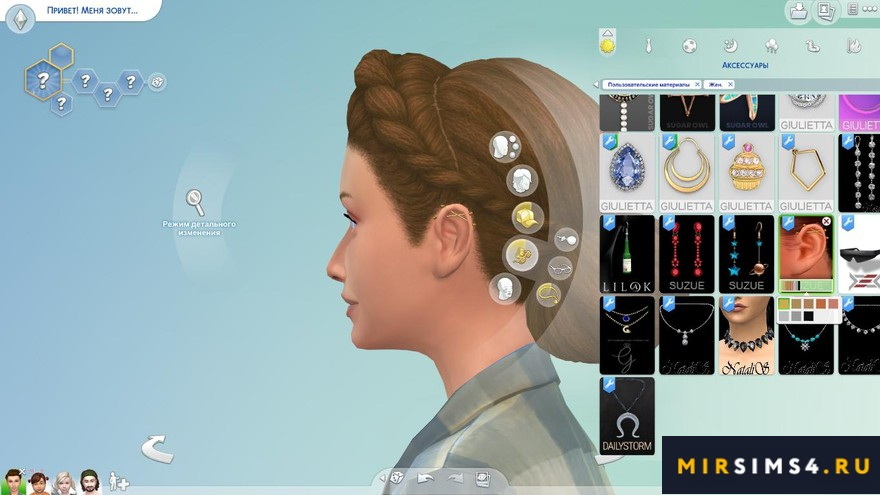Screen dimensions: 880x495
Task: Pick the light silver color swatch
Action: tap(784, 317)
